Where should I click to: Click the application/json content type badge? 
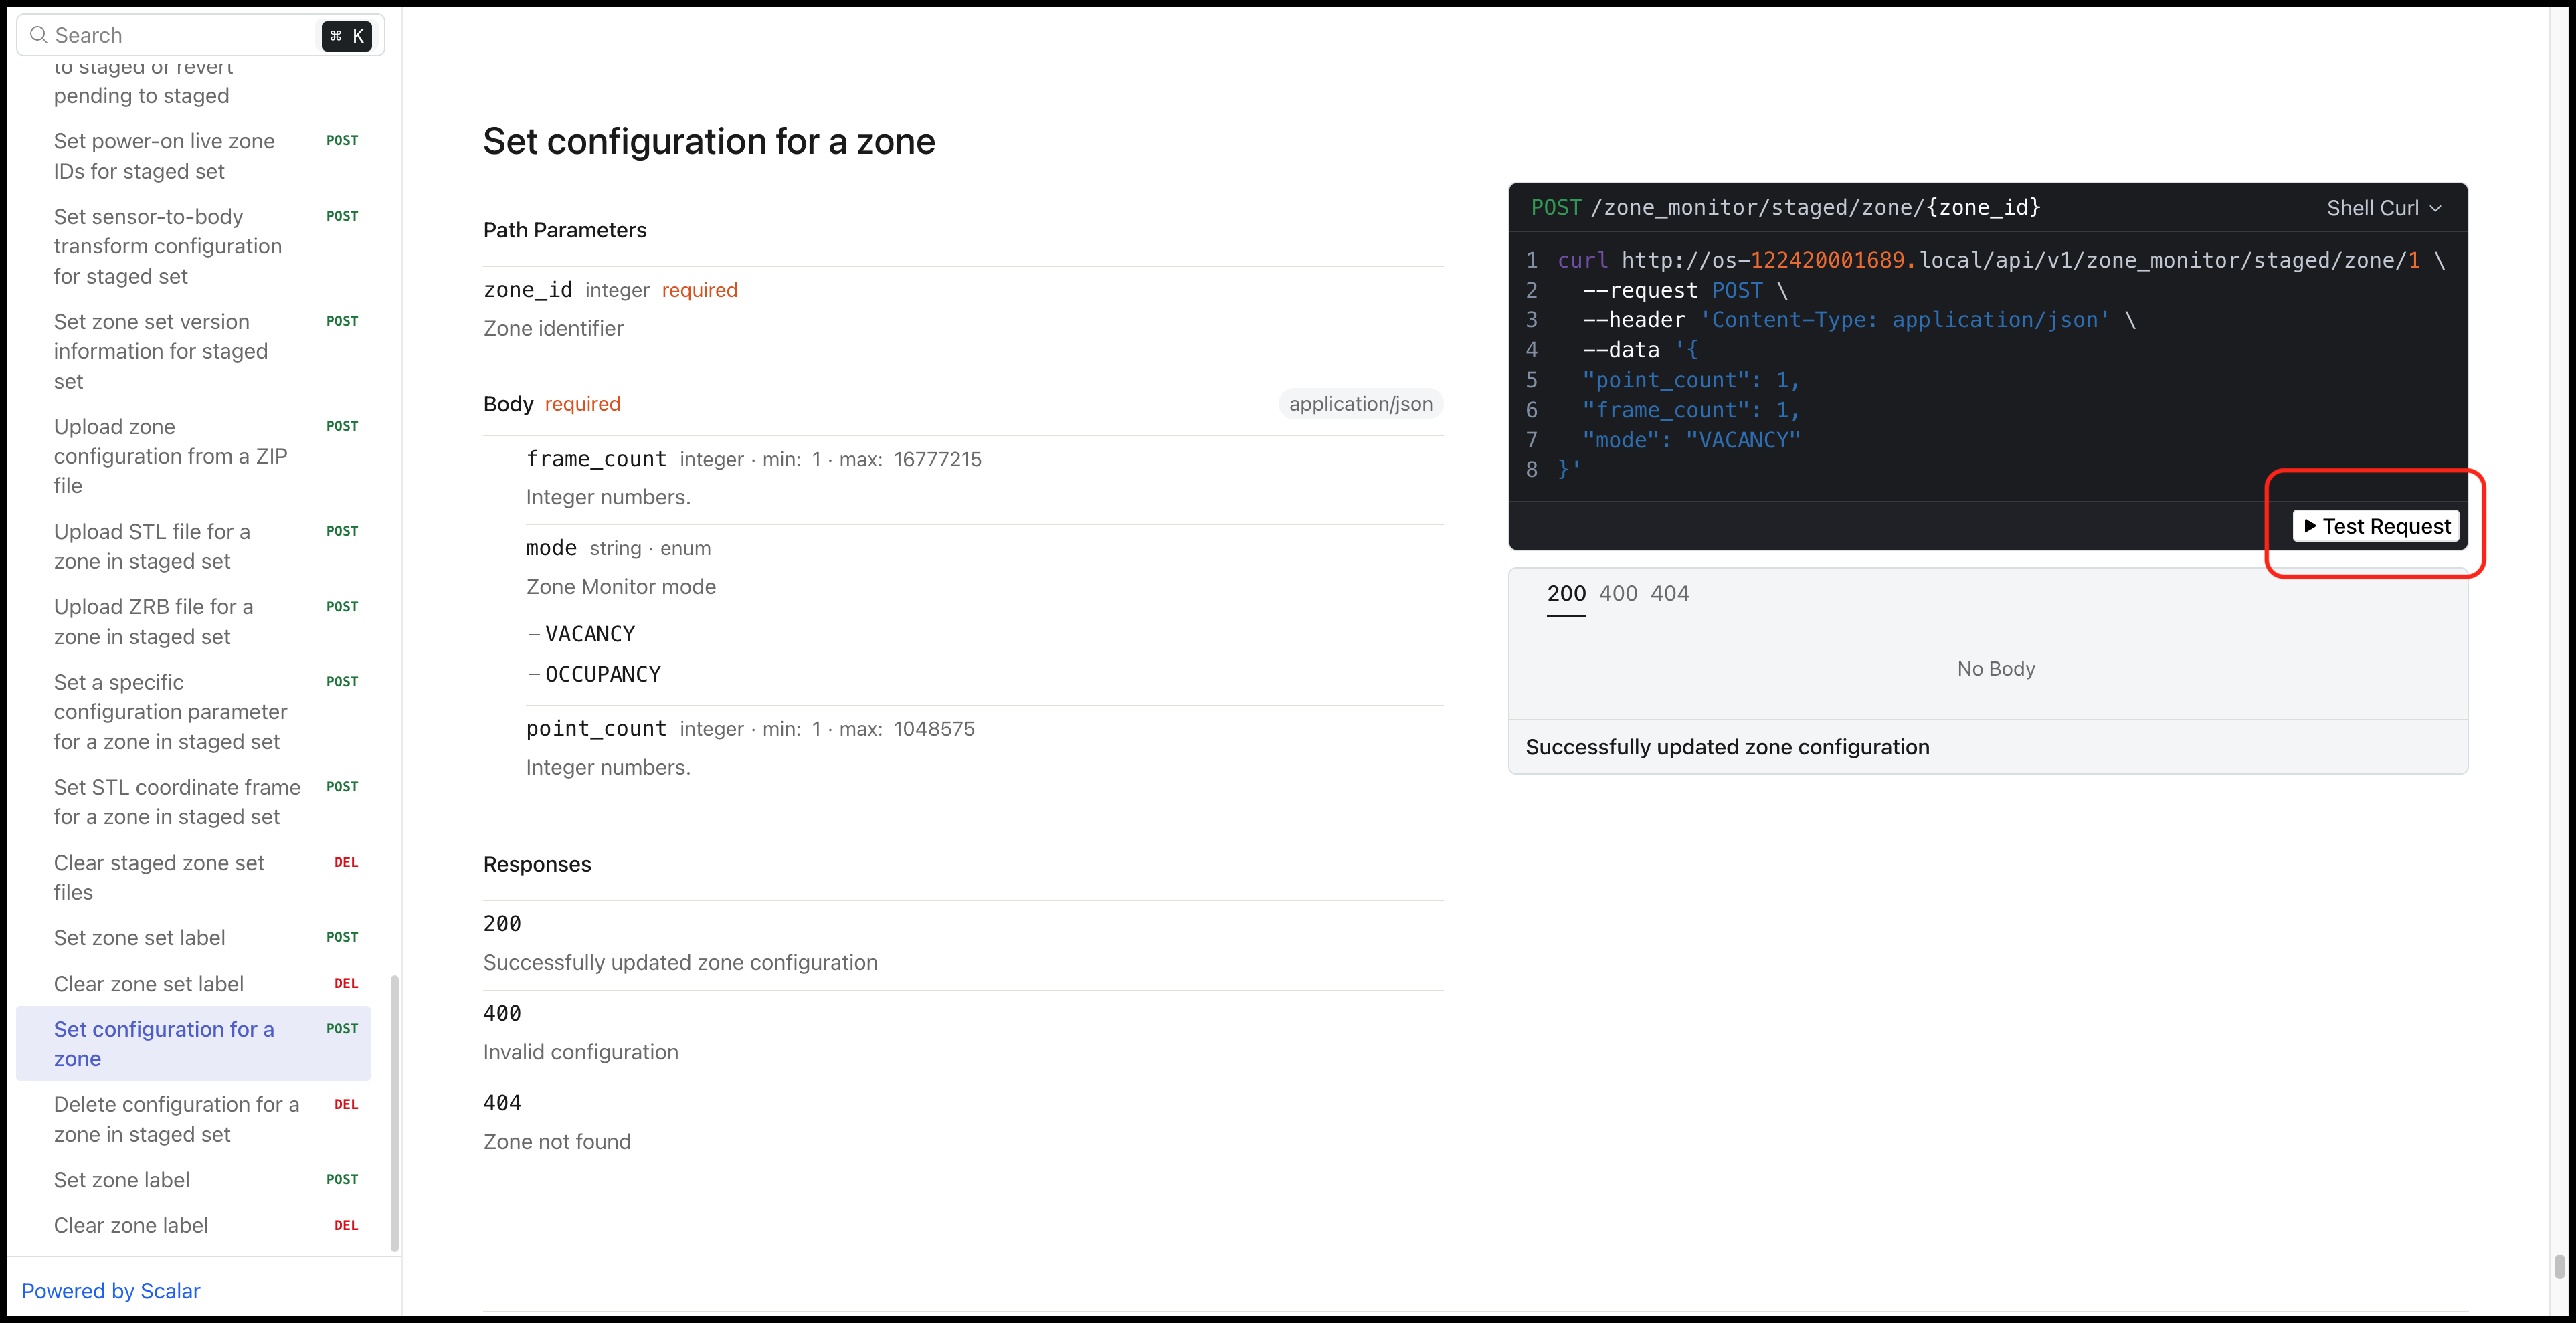1360,404
